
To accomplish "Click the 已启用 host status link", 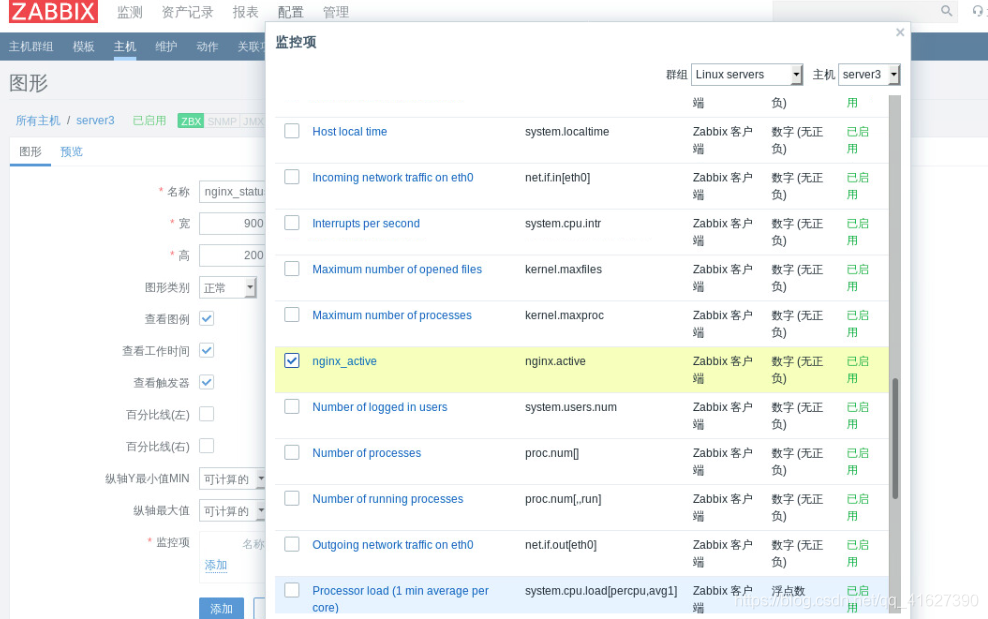I will point(149,120).
